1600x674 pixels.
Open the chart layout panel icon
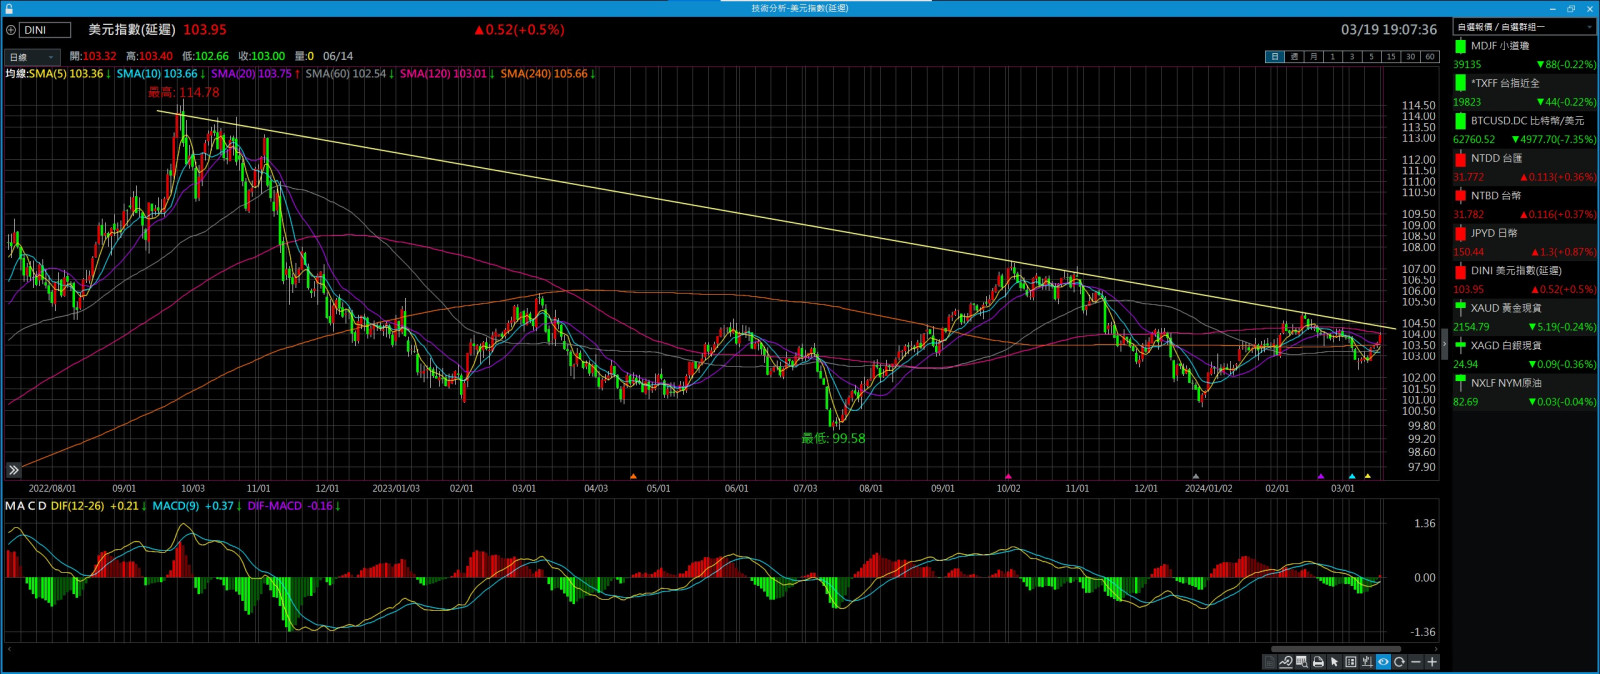1351,662
